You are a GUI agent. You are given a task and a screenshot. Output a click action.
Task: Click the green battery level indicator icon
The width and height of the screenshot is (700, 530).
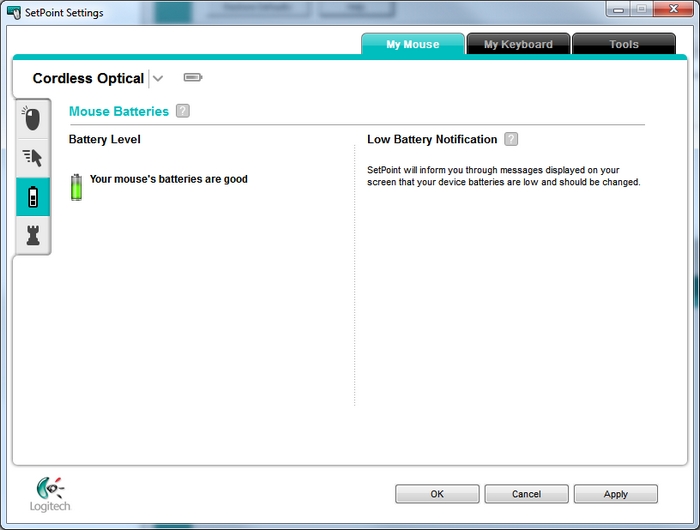point(76,187)
